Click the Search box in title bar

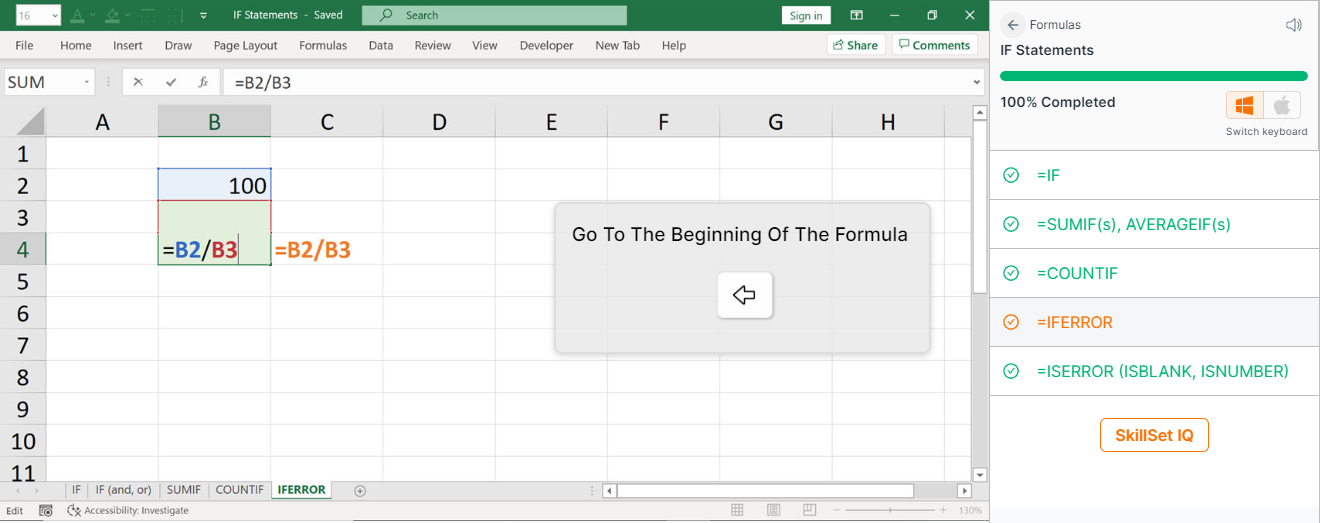click(494, 15)
